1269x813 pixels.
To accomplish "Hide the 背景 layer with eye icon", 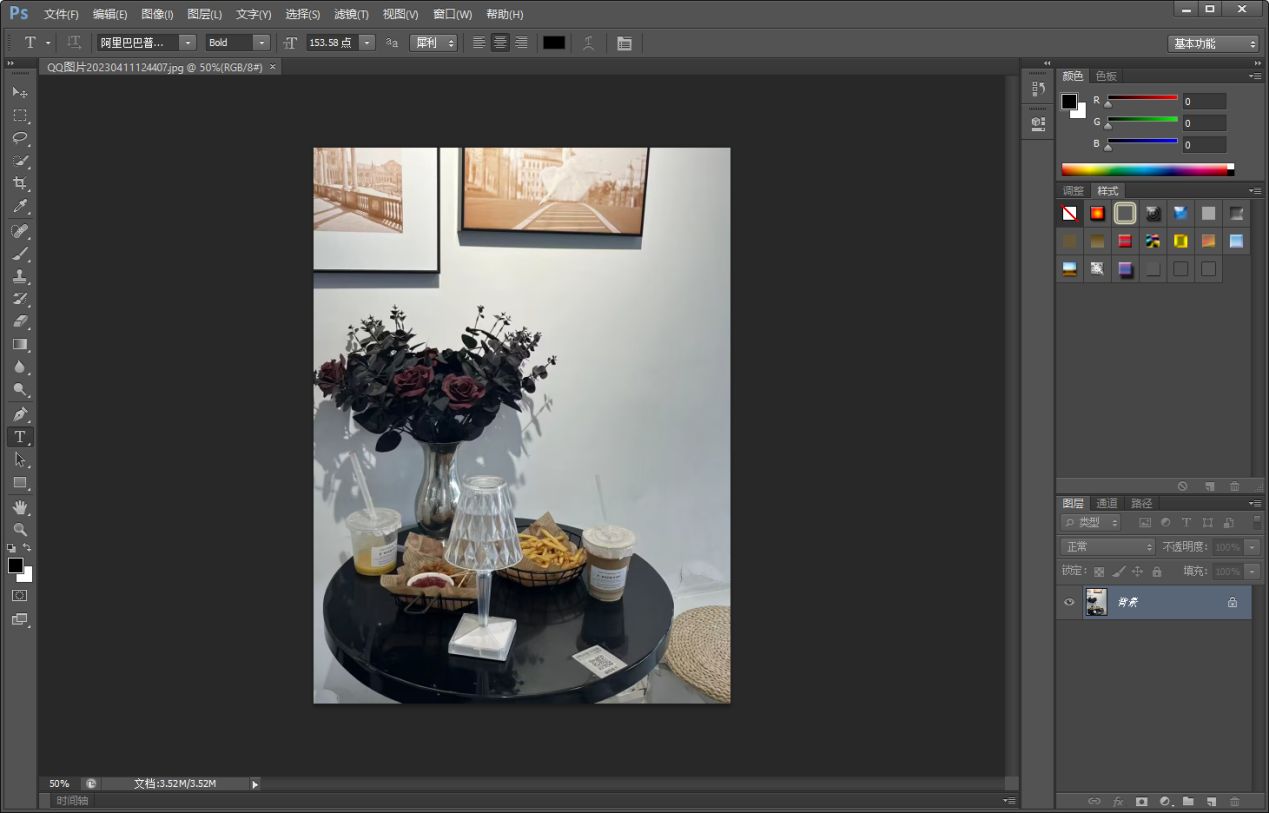I will coord(1069,602).
